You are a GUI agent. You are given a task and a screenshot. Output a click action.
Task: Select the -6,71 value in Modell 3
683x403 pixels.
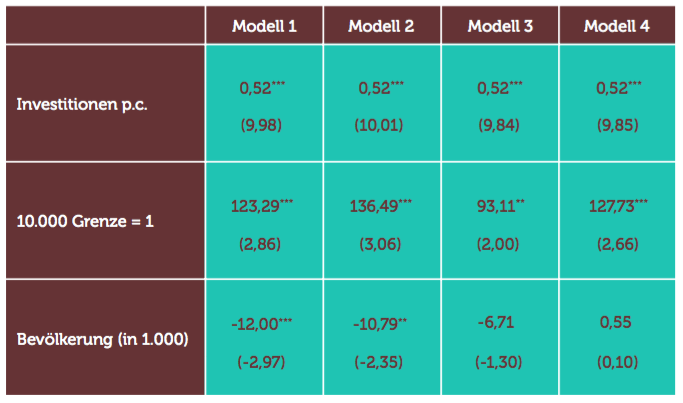tap(496, 322)
